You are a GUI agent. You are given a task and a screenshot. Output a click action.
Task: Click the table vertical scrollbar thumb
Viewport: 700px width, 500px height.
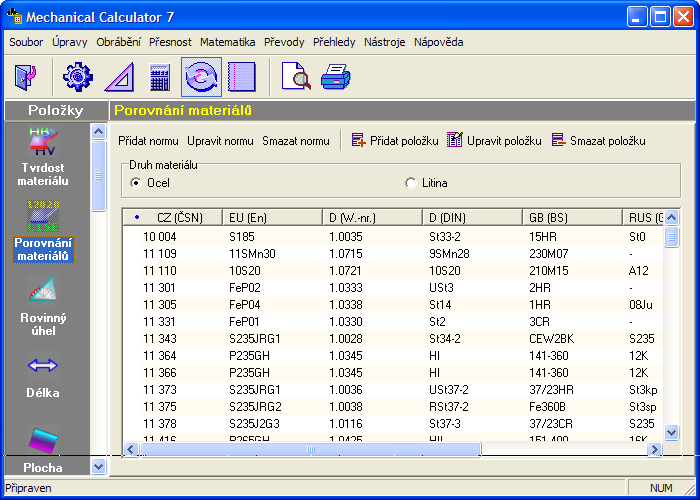pos(671,237)
